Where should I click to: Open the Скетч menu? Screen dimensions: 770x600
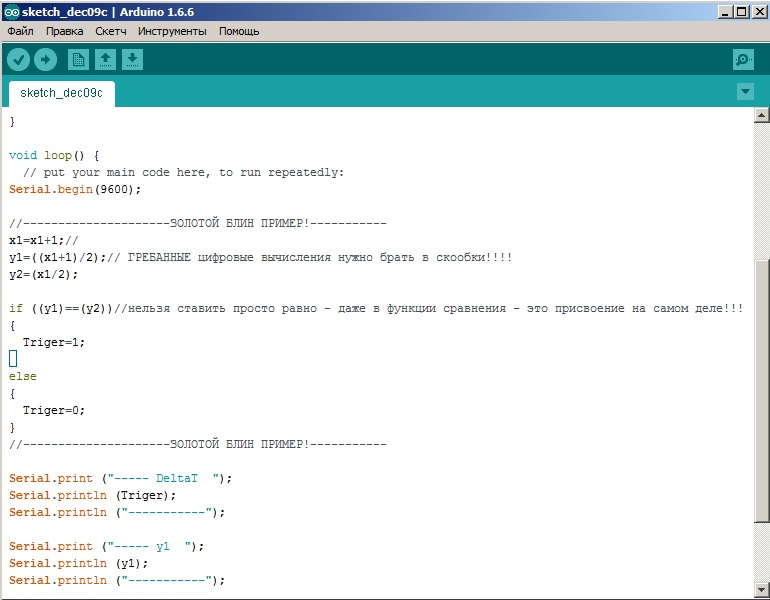point(110,31)
